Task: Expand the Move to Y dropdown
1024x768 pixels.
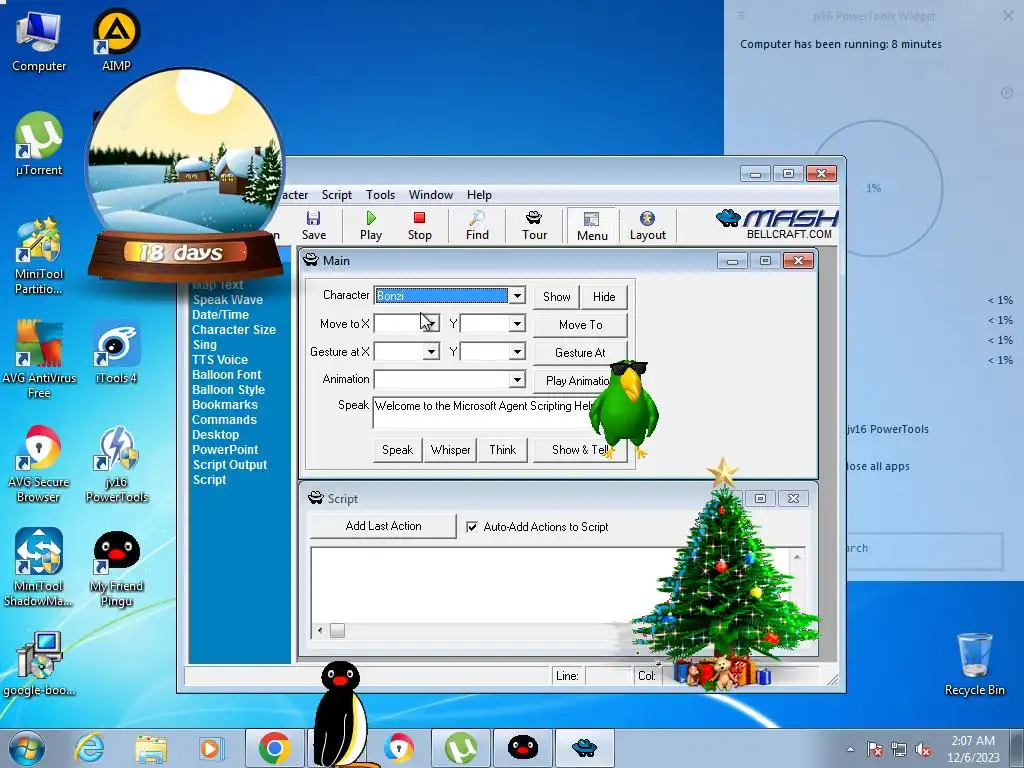Action: [x=517, y=323]
